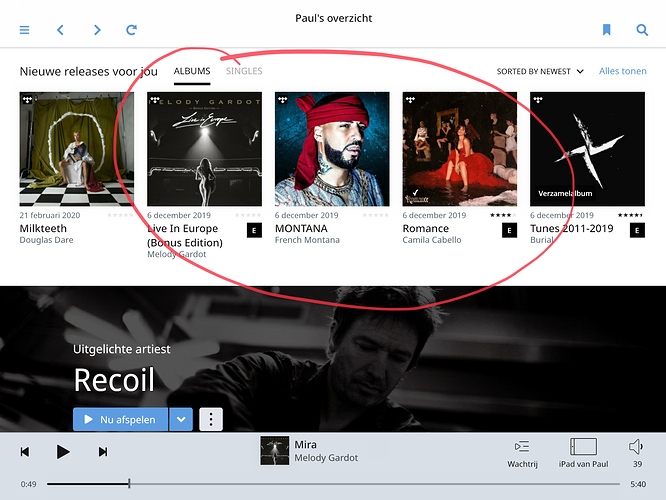
Task: Open the Sorted by Newest dropdown
Action: coord(540,71)
